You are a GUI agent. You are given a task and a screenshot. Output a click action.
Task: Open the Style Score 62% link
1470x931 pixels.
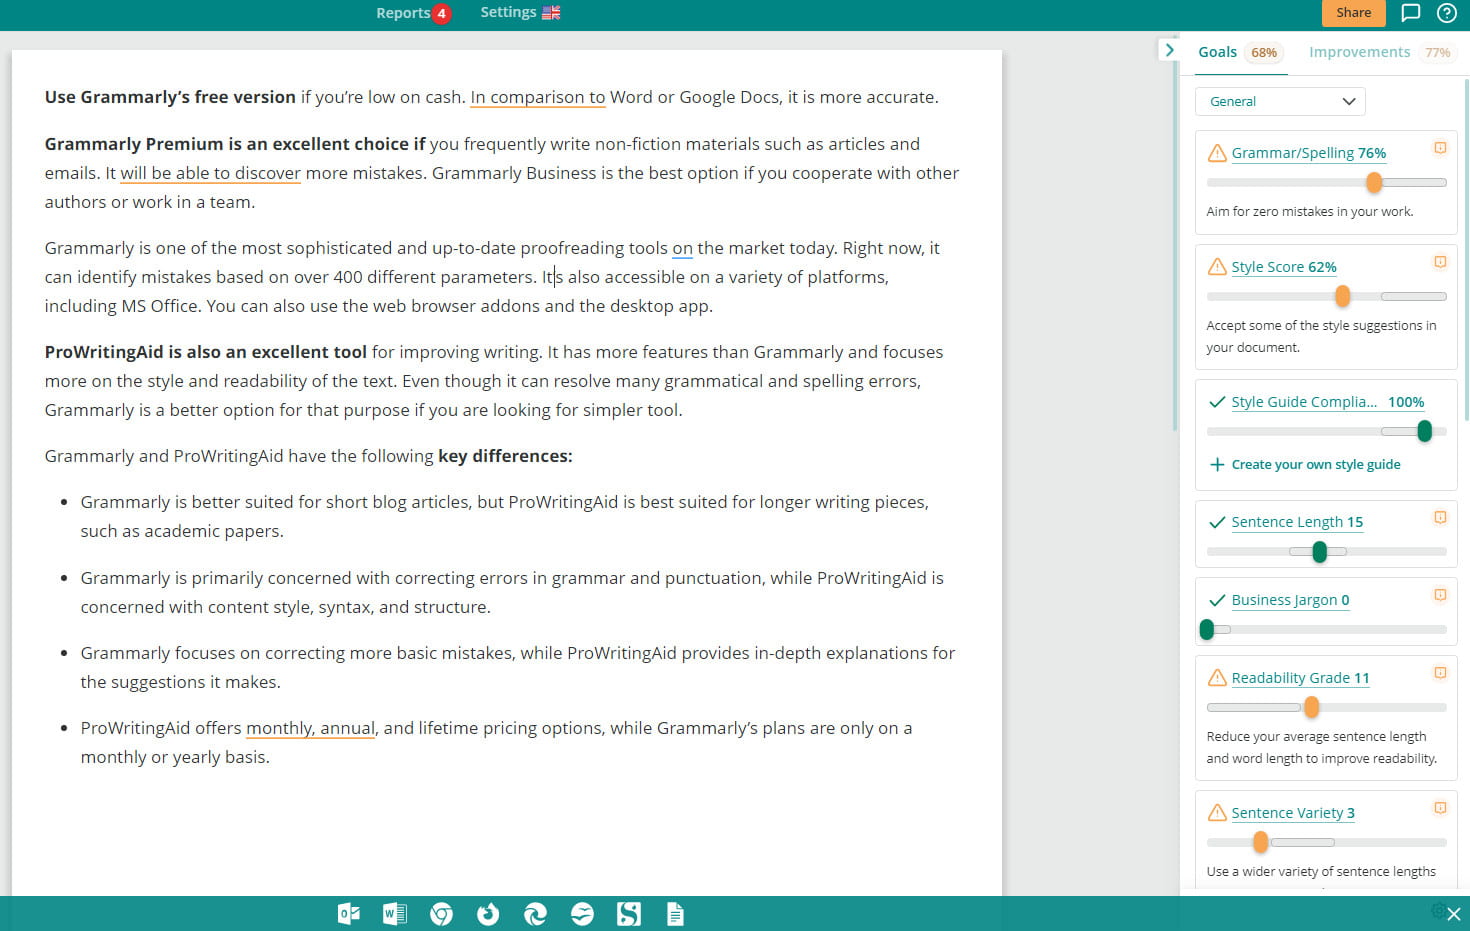tap(1283, 267)
